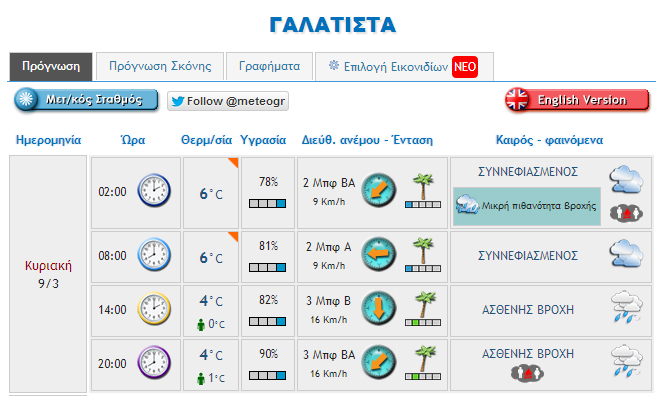The width and height of the screenshot is (664, 396).
Task: Click the orange corner marker on 08:00 temperature
Action: (233, 237)
